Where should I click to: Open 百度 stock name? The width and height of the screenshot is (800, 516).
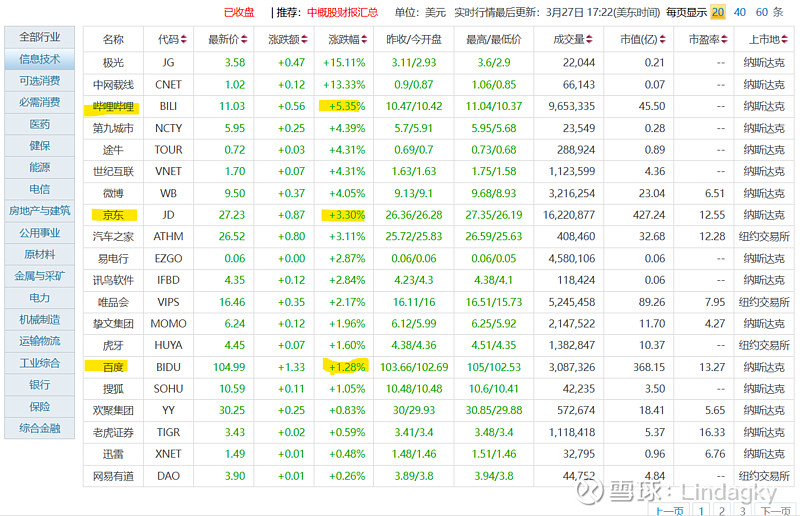pyautogui.click(x=113, y=367)
